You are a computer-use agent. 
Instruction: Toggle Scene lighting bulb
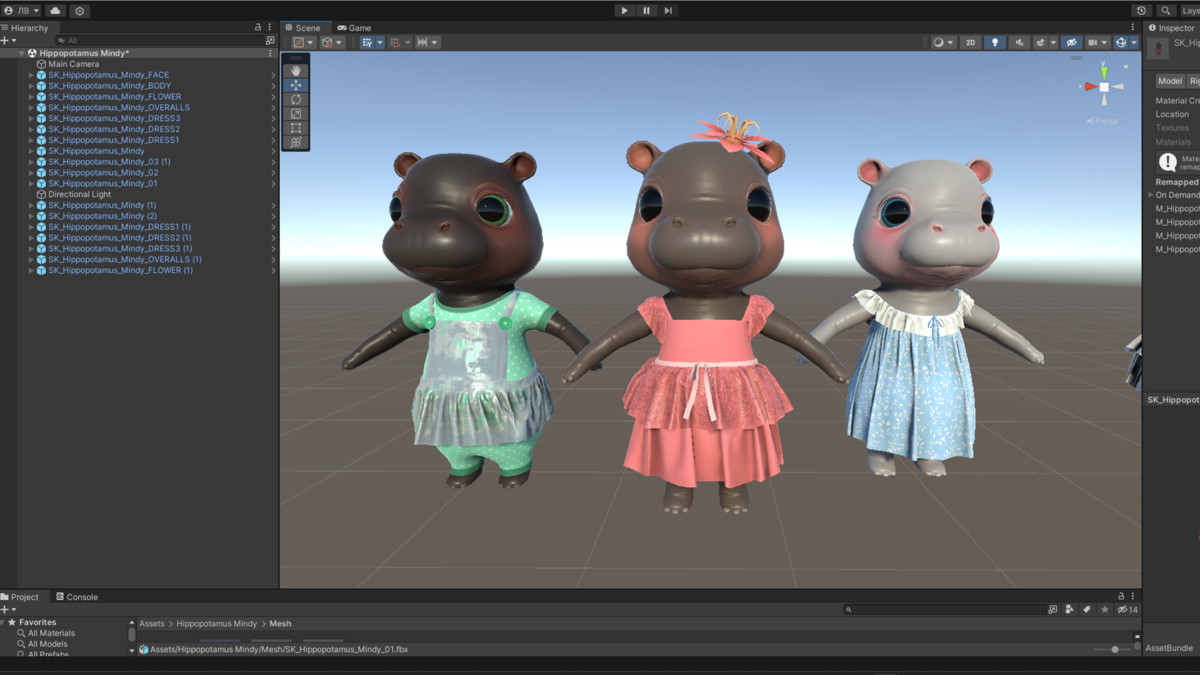[994, 43]
